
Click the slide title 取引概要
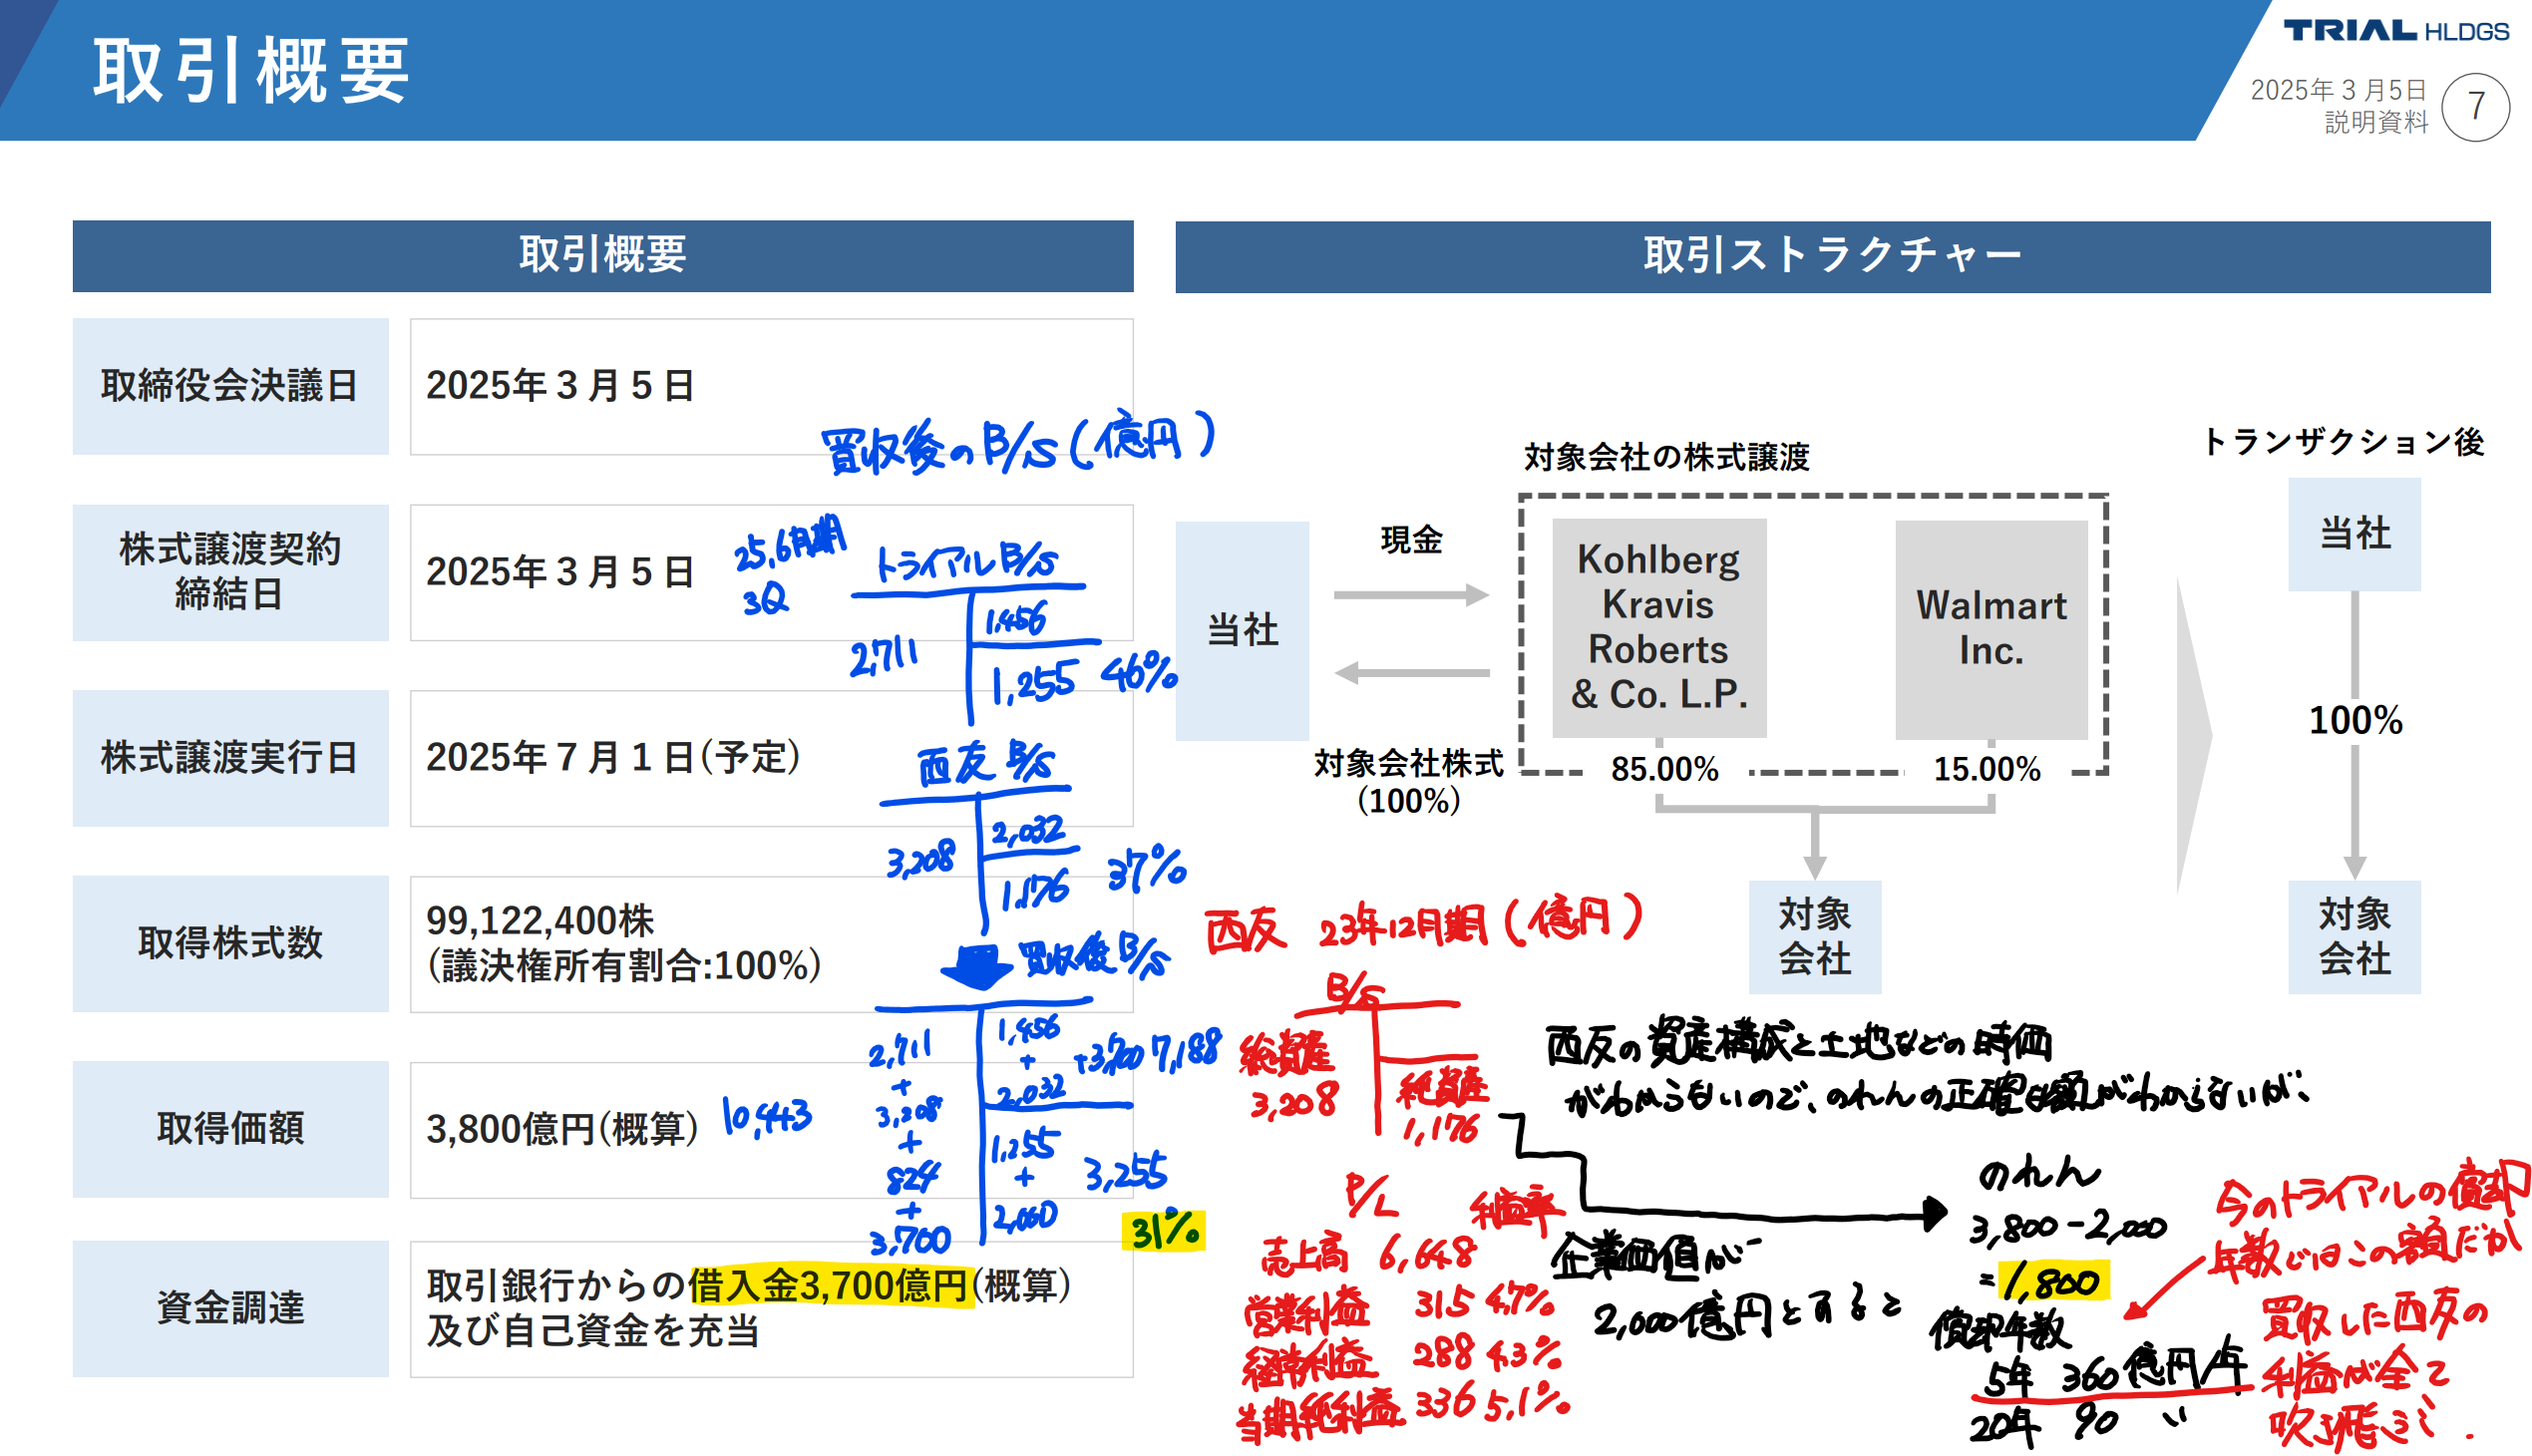[251, 71]
